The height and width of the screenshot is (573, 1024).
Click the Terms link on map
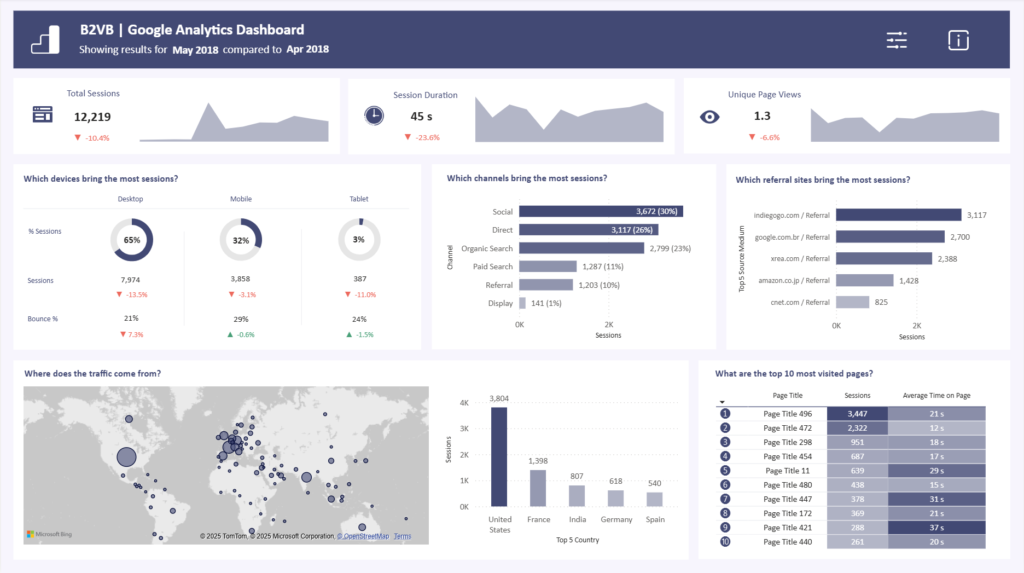402,537
